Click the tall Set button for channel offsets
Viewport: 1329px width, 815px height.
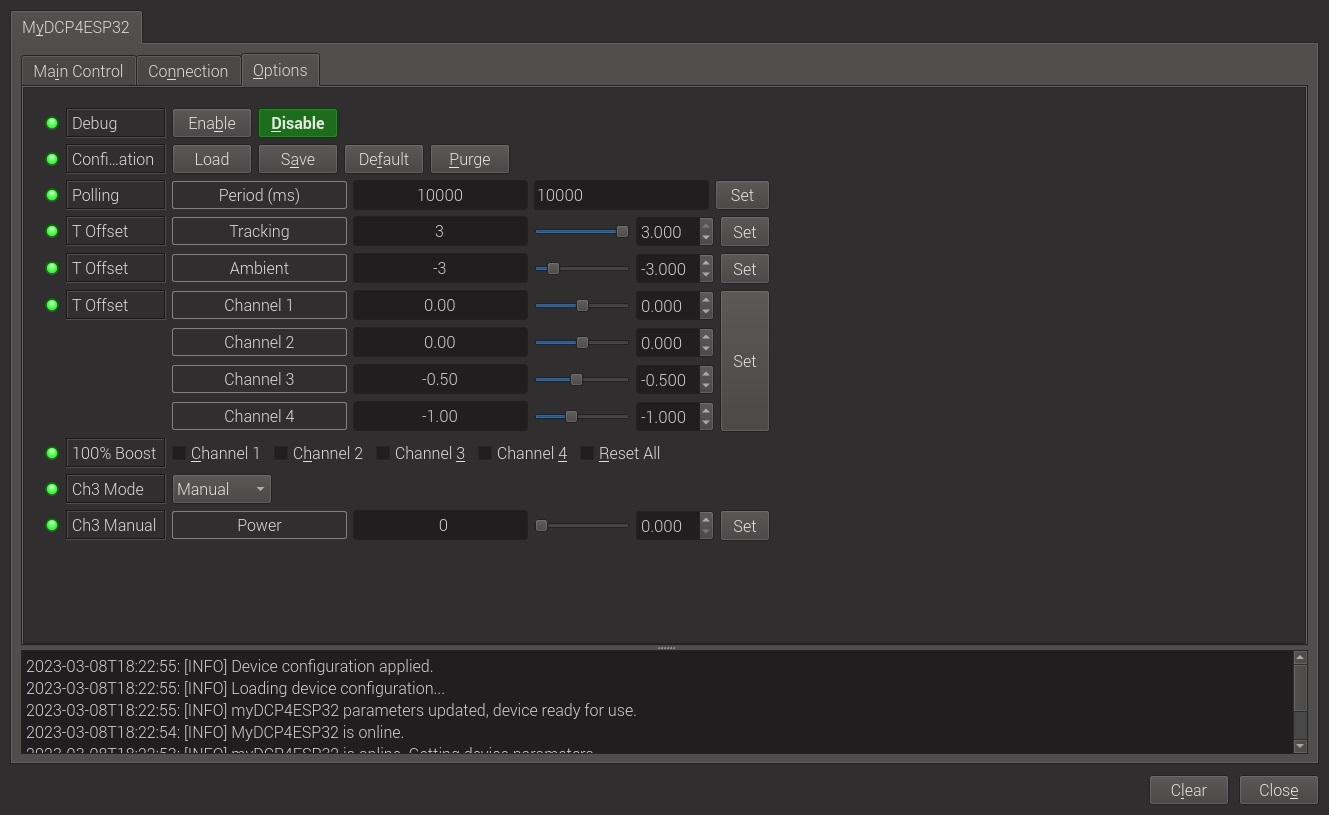point(745,361)
